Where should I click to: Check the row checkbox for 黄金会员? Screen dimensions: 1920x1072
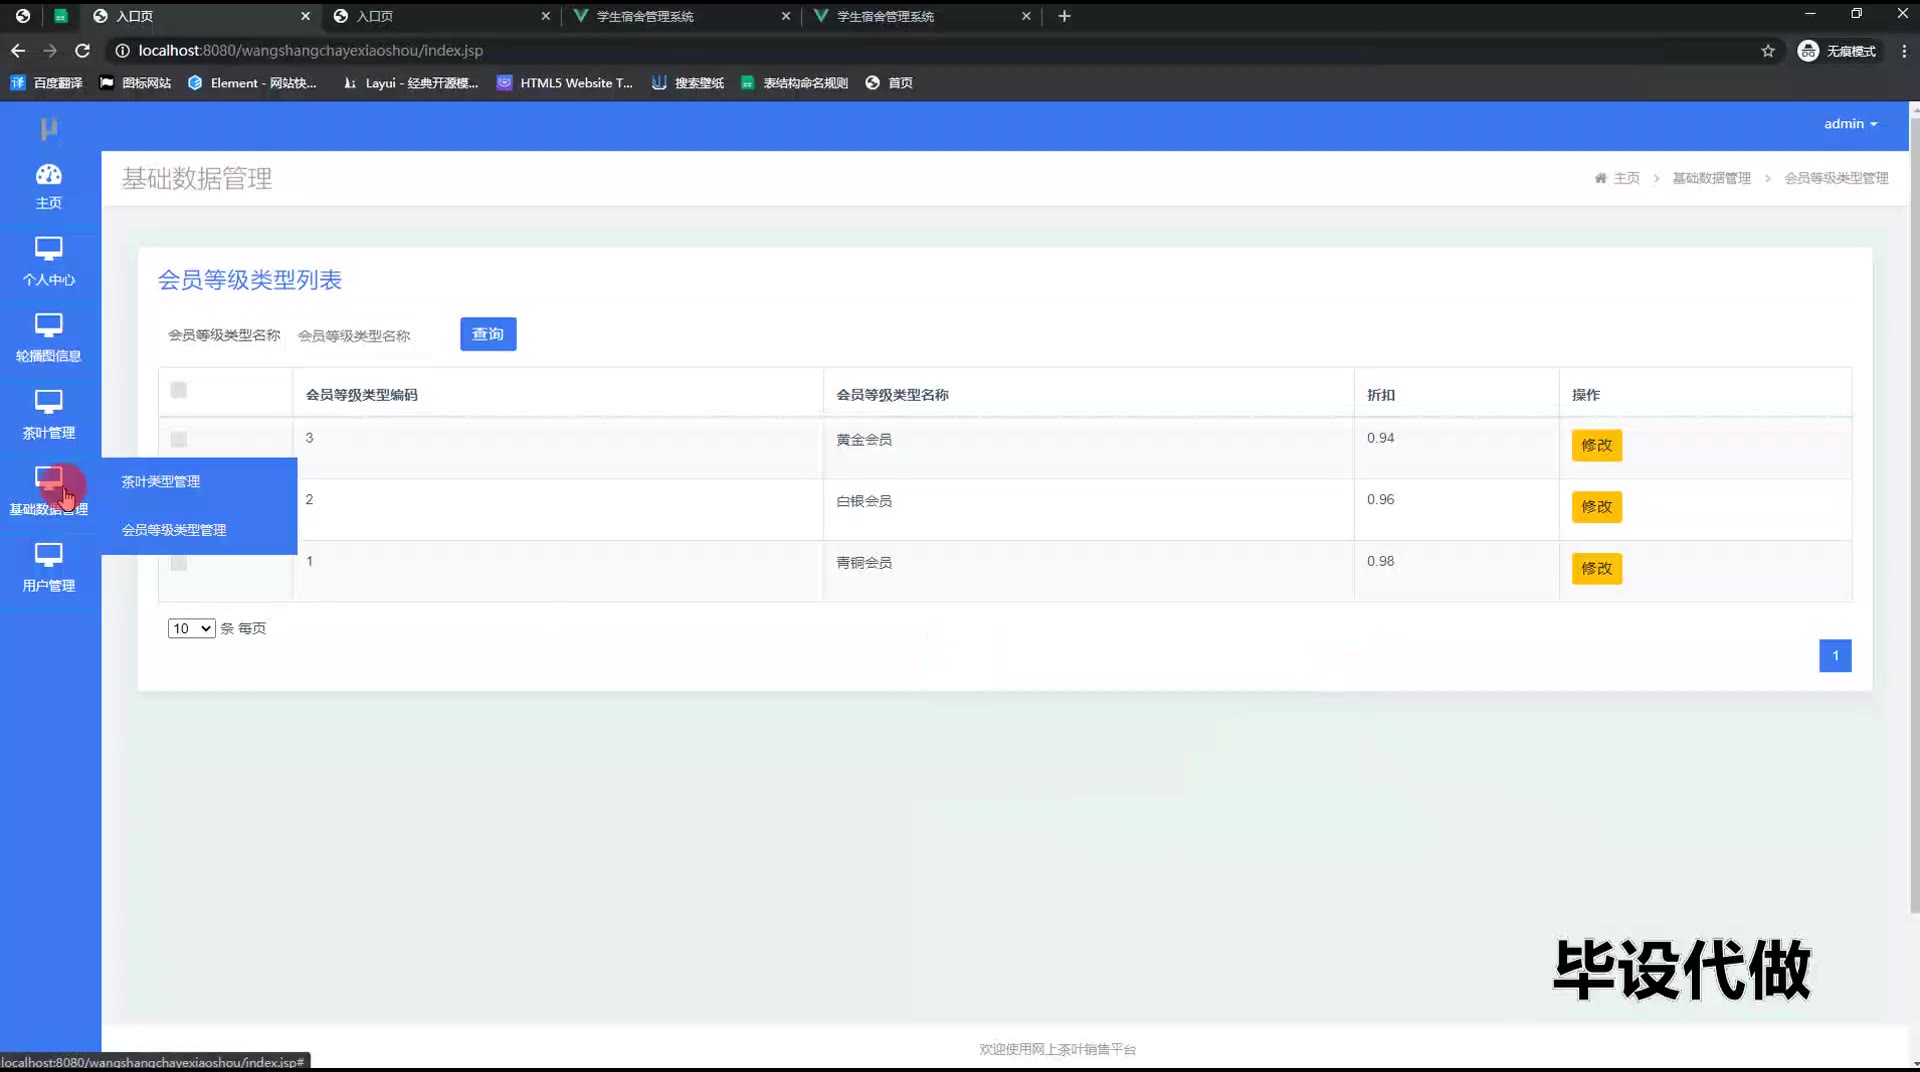179,439
